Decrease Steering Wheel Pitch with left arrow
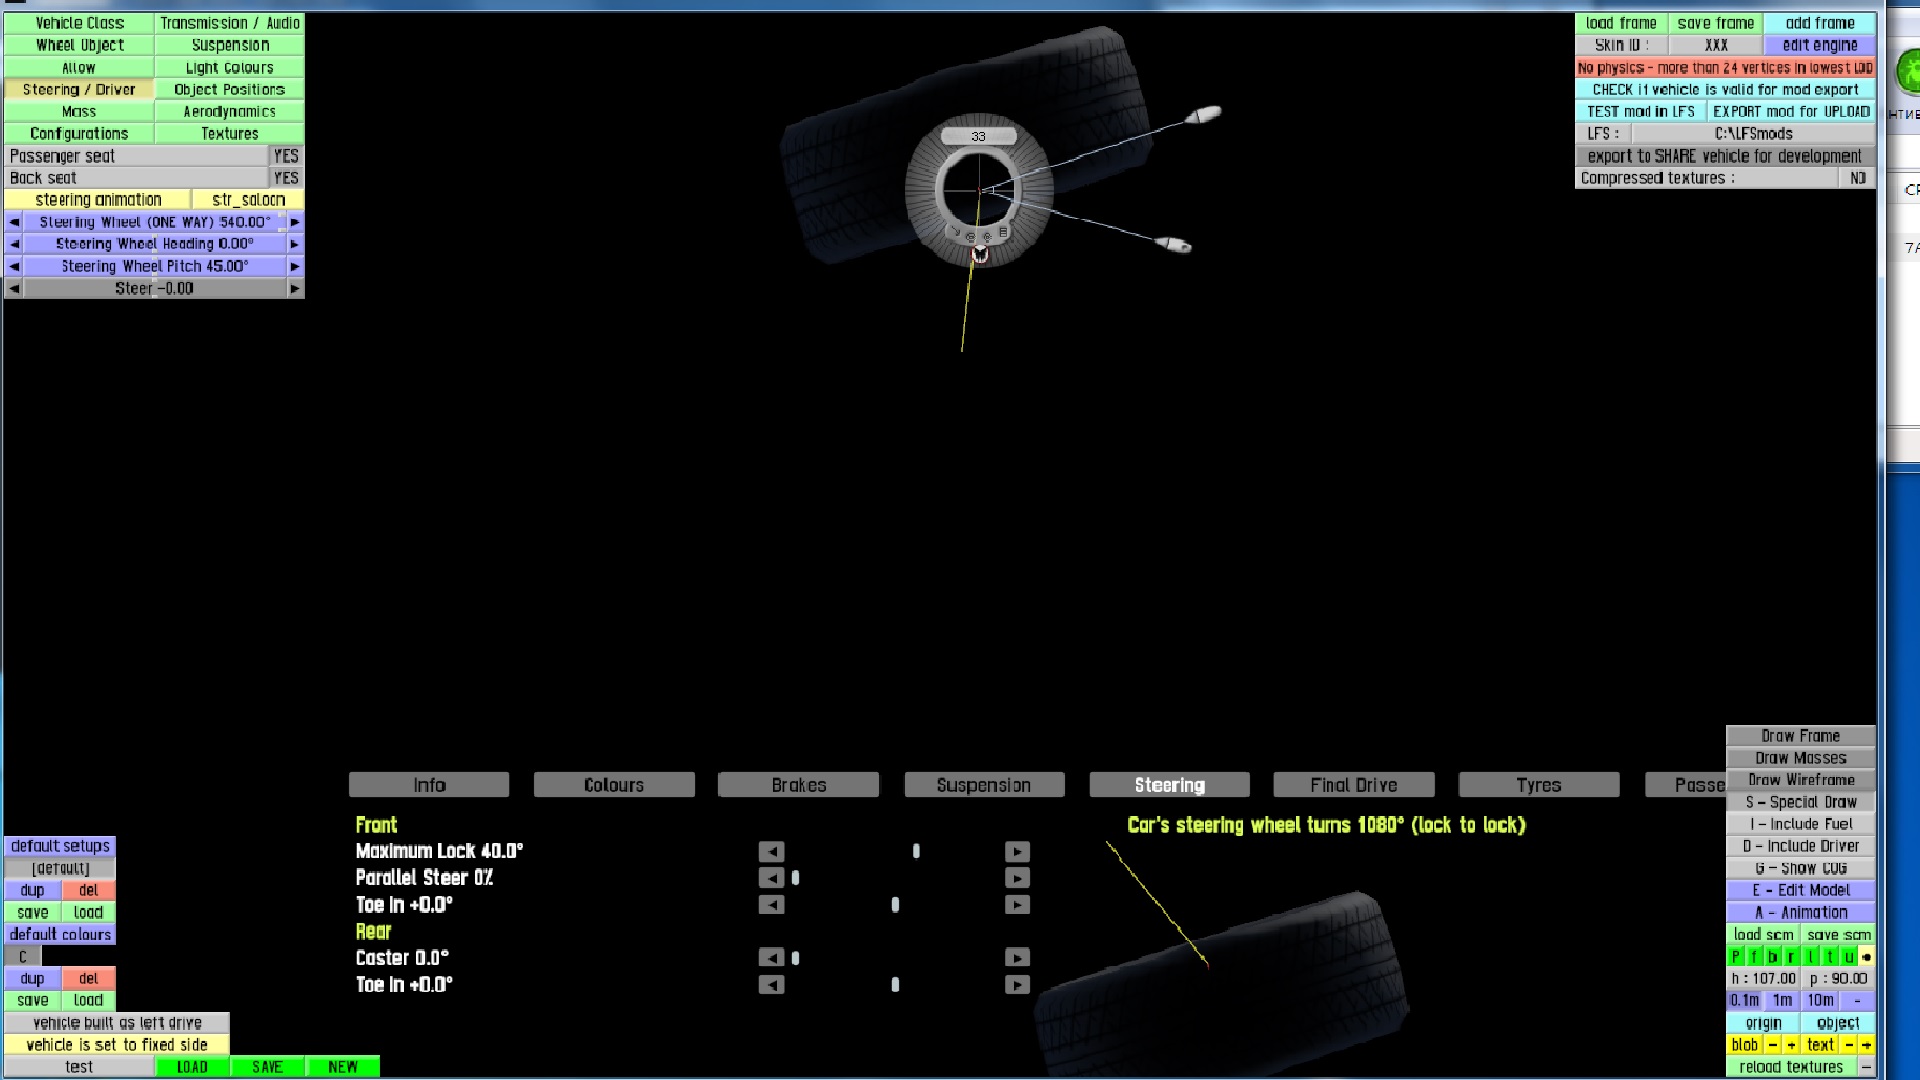The image size is (1920, 1080). 14,266
